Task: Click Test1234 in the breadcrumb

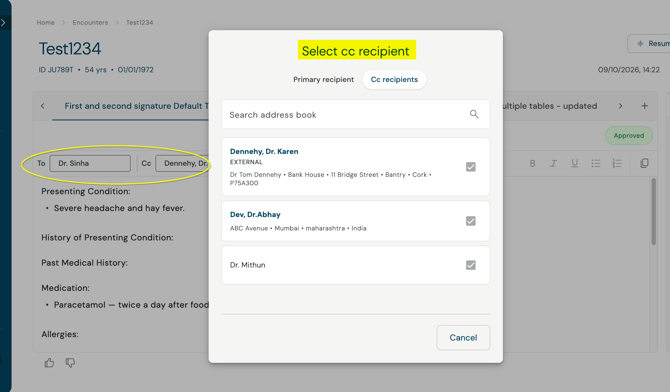Action: [139, 22]
